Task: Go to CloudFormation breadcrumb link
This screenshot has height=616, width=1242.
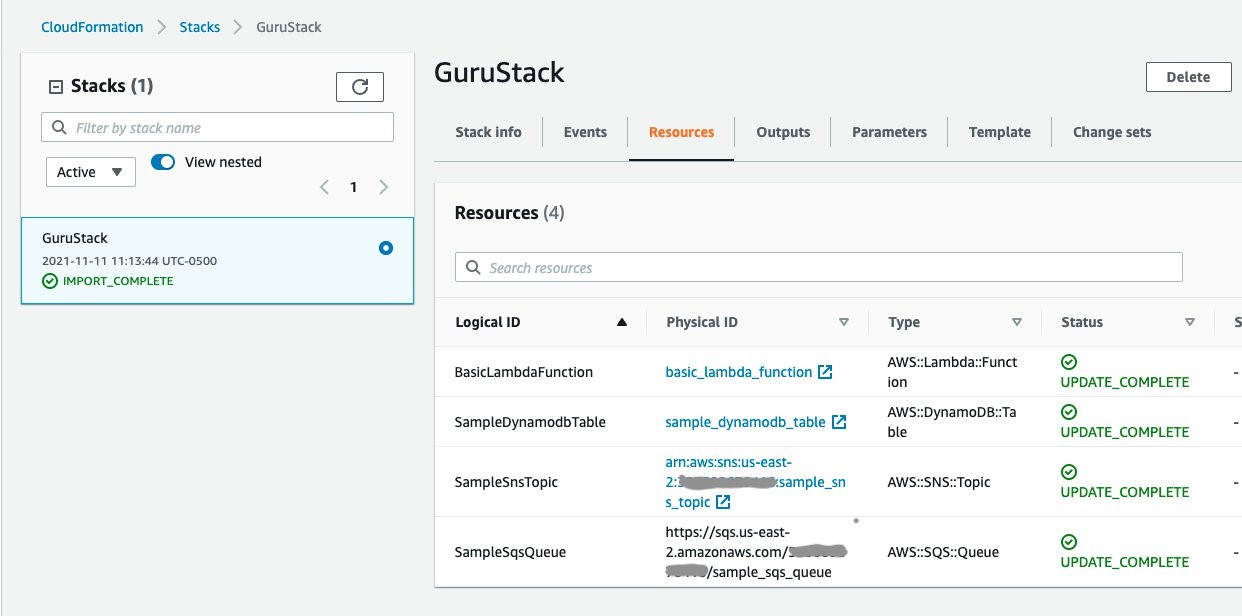Action: [92, 27]
